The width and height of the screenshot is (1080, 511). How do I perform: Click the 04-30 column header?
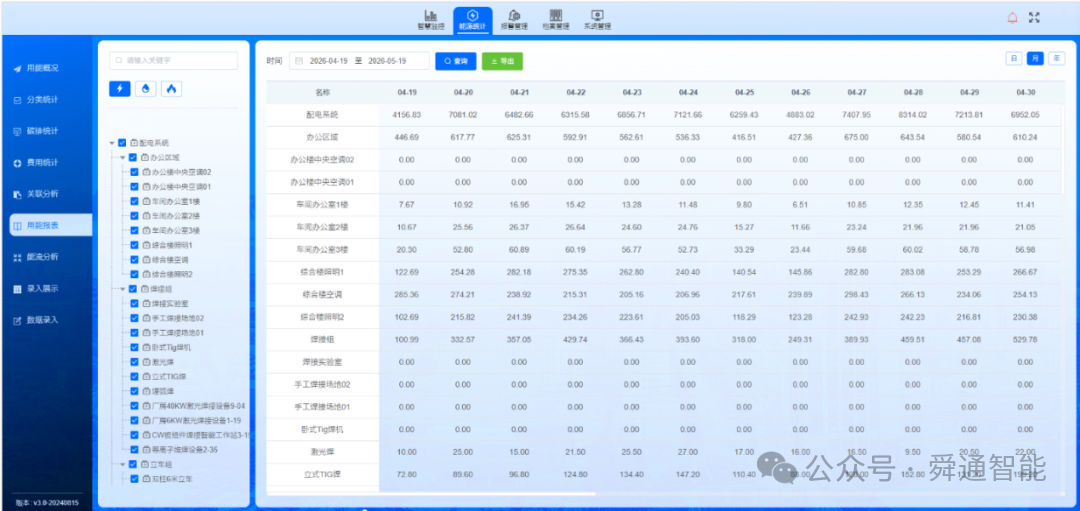tap(1026, 92)
